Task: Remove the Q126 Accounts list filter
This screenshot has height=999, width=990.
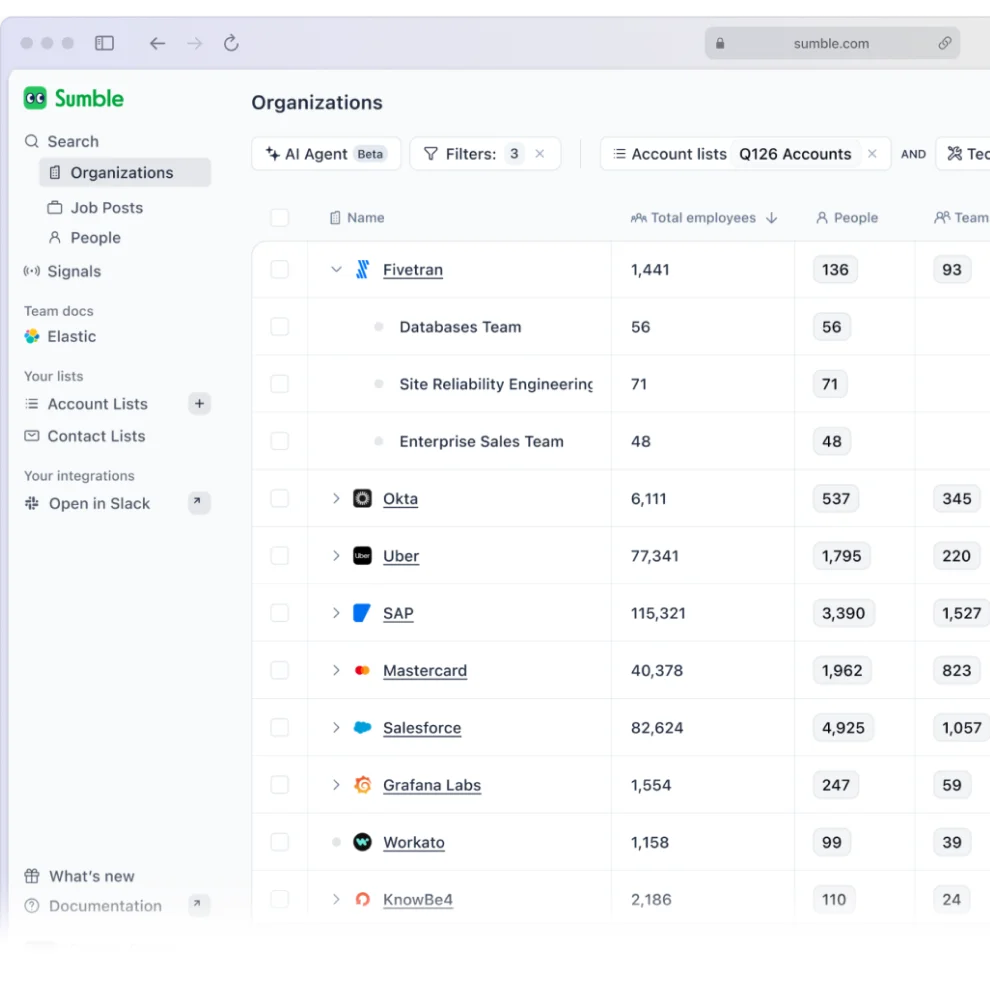Action: pyautogui.click(x=872, y=154)
